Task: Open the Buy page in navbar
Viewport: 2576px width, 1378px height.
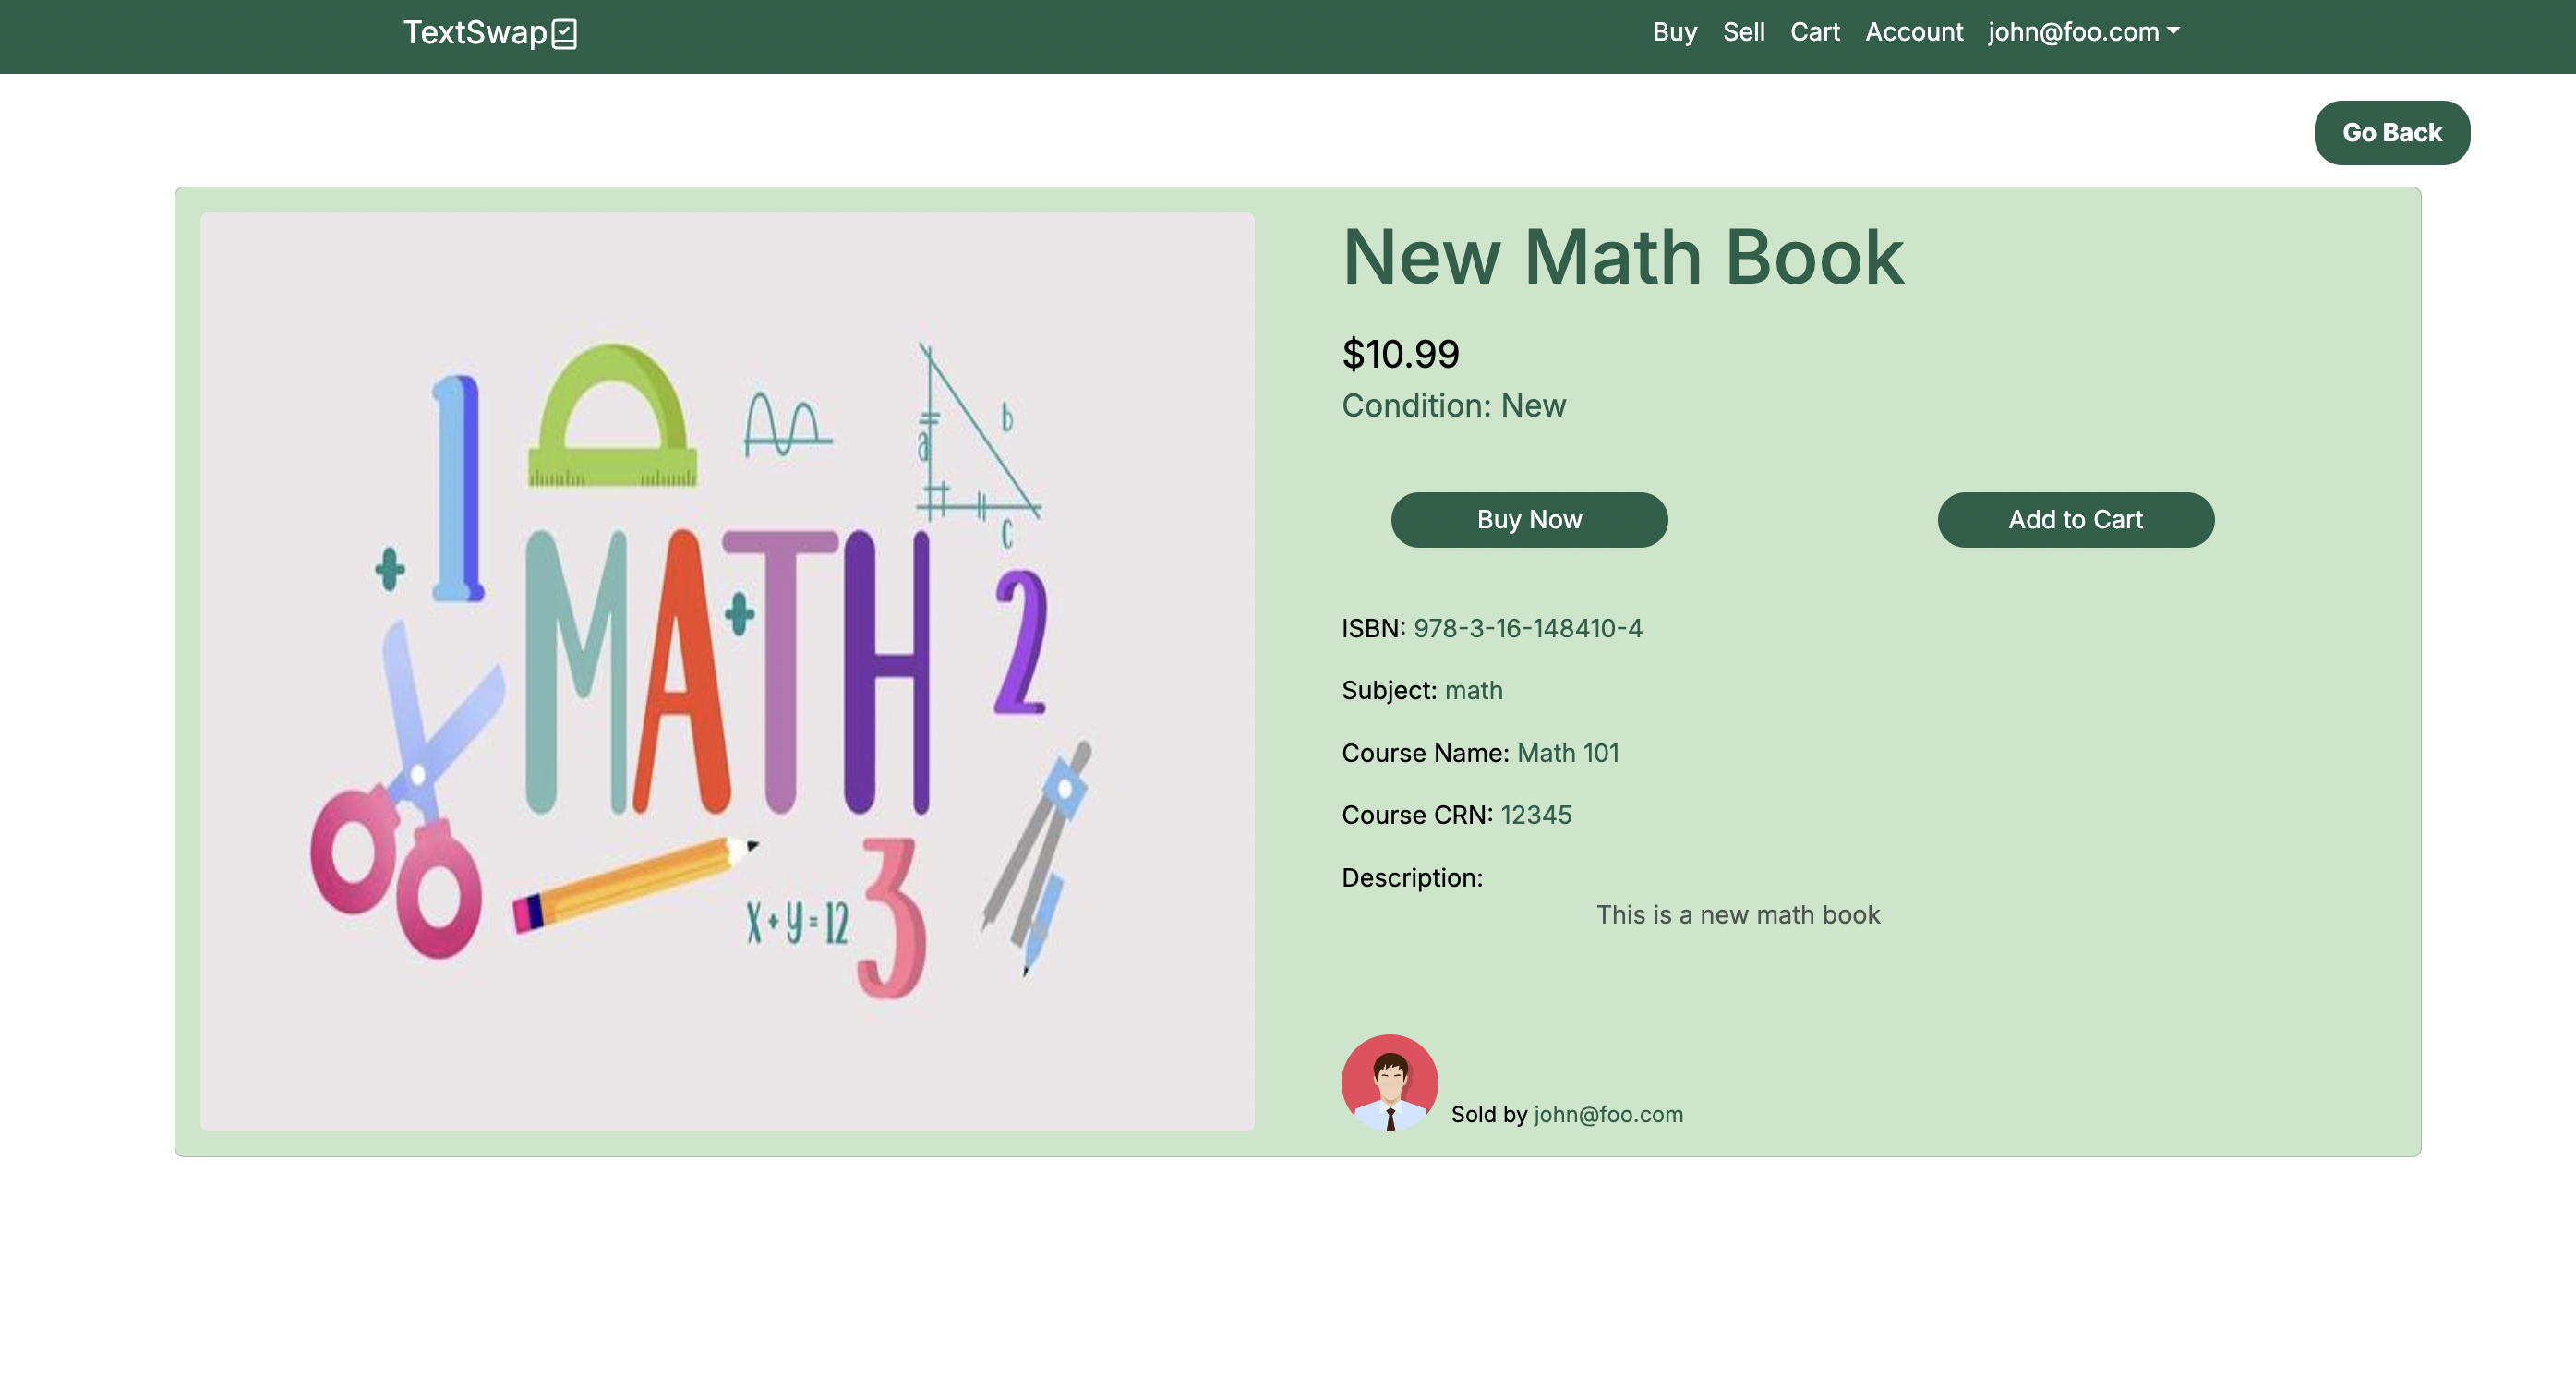Action: 1674,32
